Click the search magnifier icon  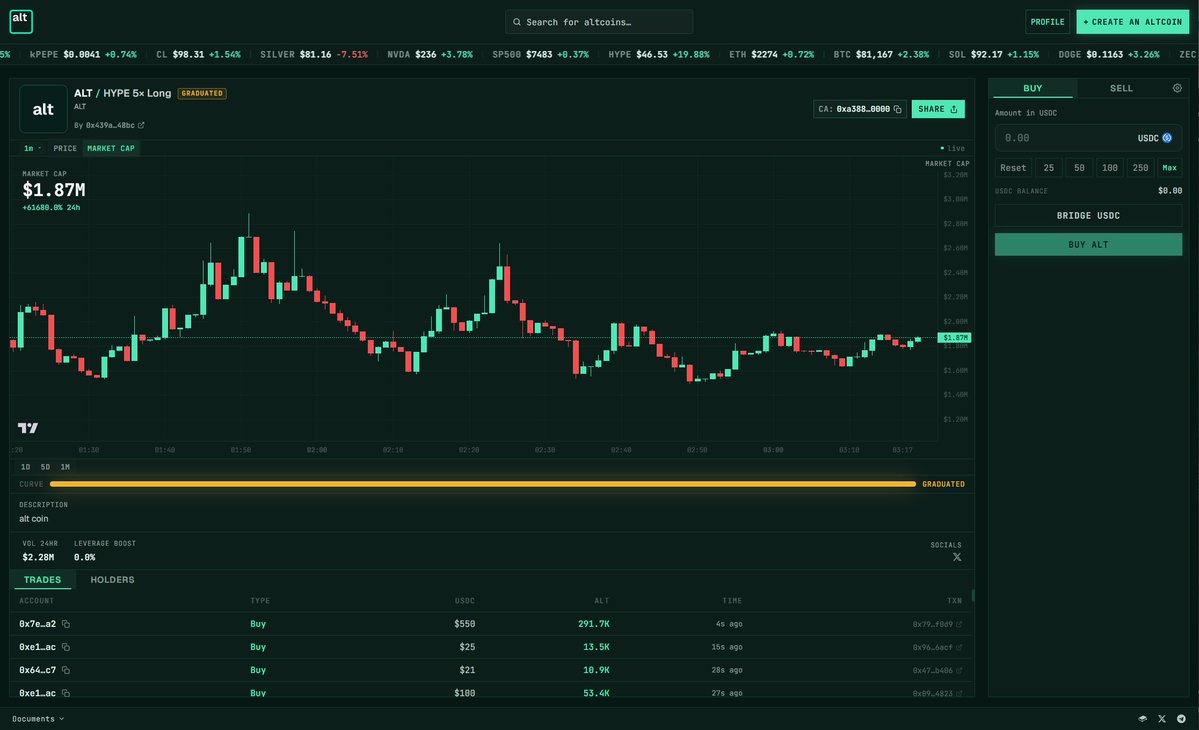(517, 22)
